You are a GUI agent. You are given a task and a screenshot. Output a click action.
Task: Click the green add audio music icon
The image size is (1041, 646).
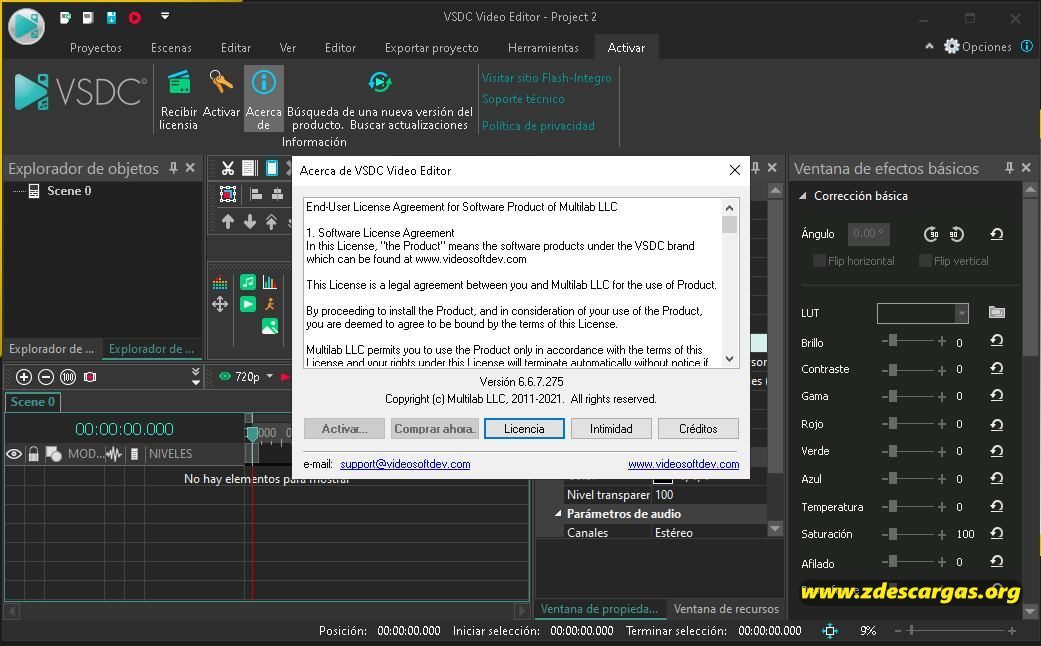click(x=248, y=282)
